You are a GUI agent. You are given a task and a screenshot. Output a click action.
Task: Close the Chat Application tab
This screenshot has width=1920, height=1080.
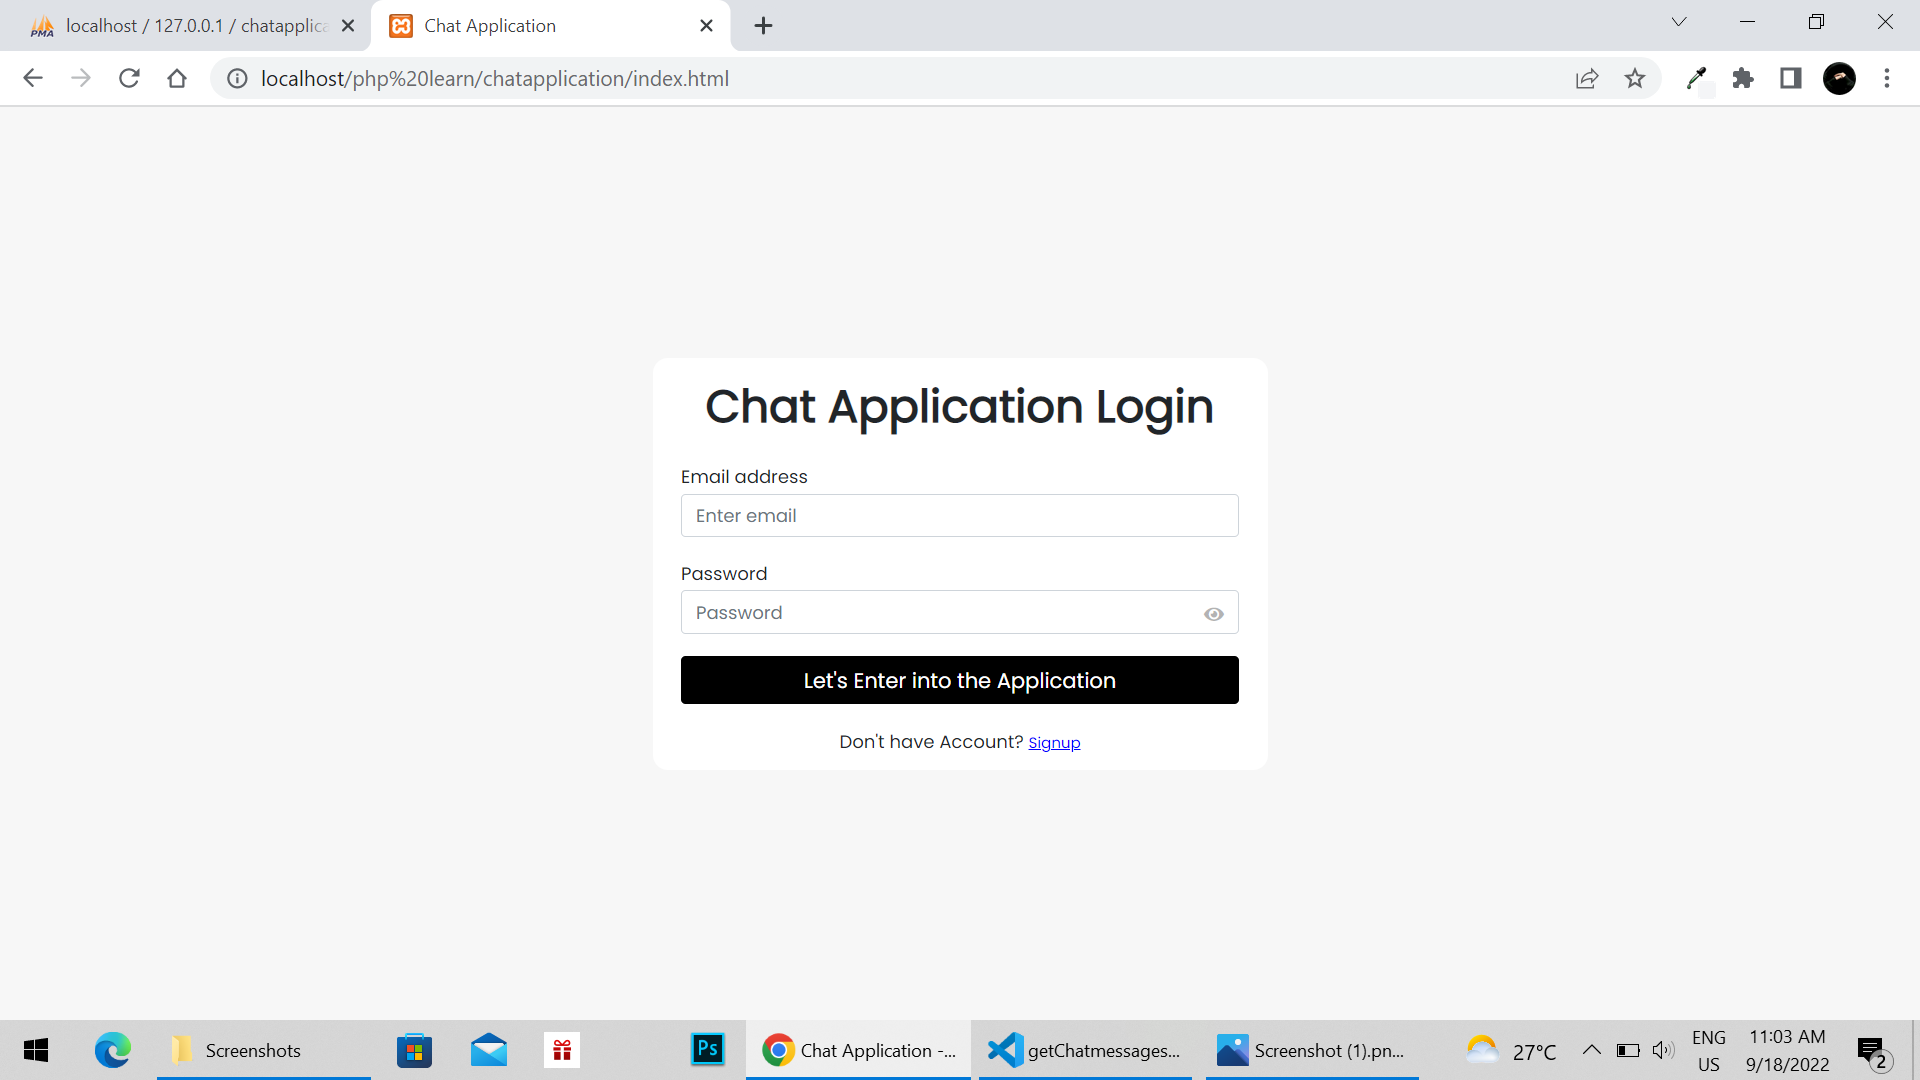(x=707, y=26)
